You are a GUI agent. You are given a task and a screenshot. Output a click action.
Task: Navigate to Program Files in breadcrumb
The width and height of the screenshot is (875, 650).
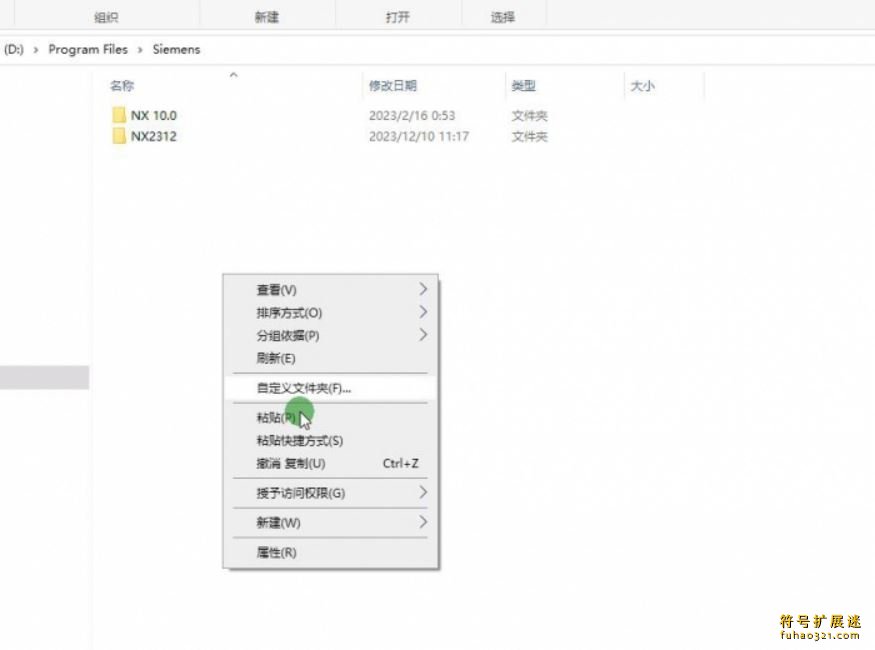tap(88, 49)
